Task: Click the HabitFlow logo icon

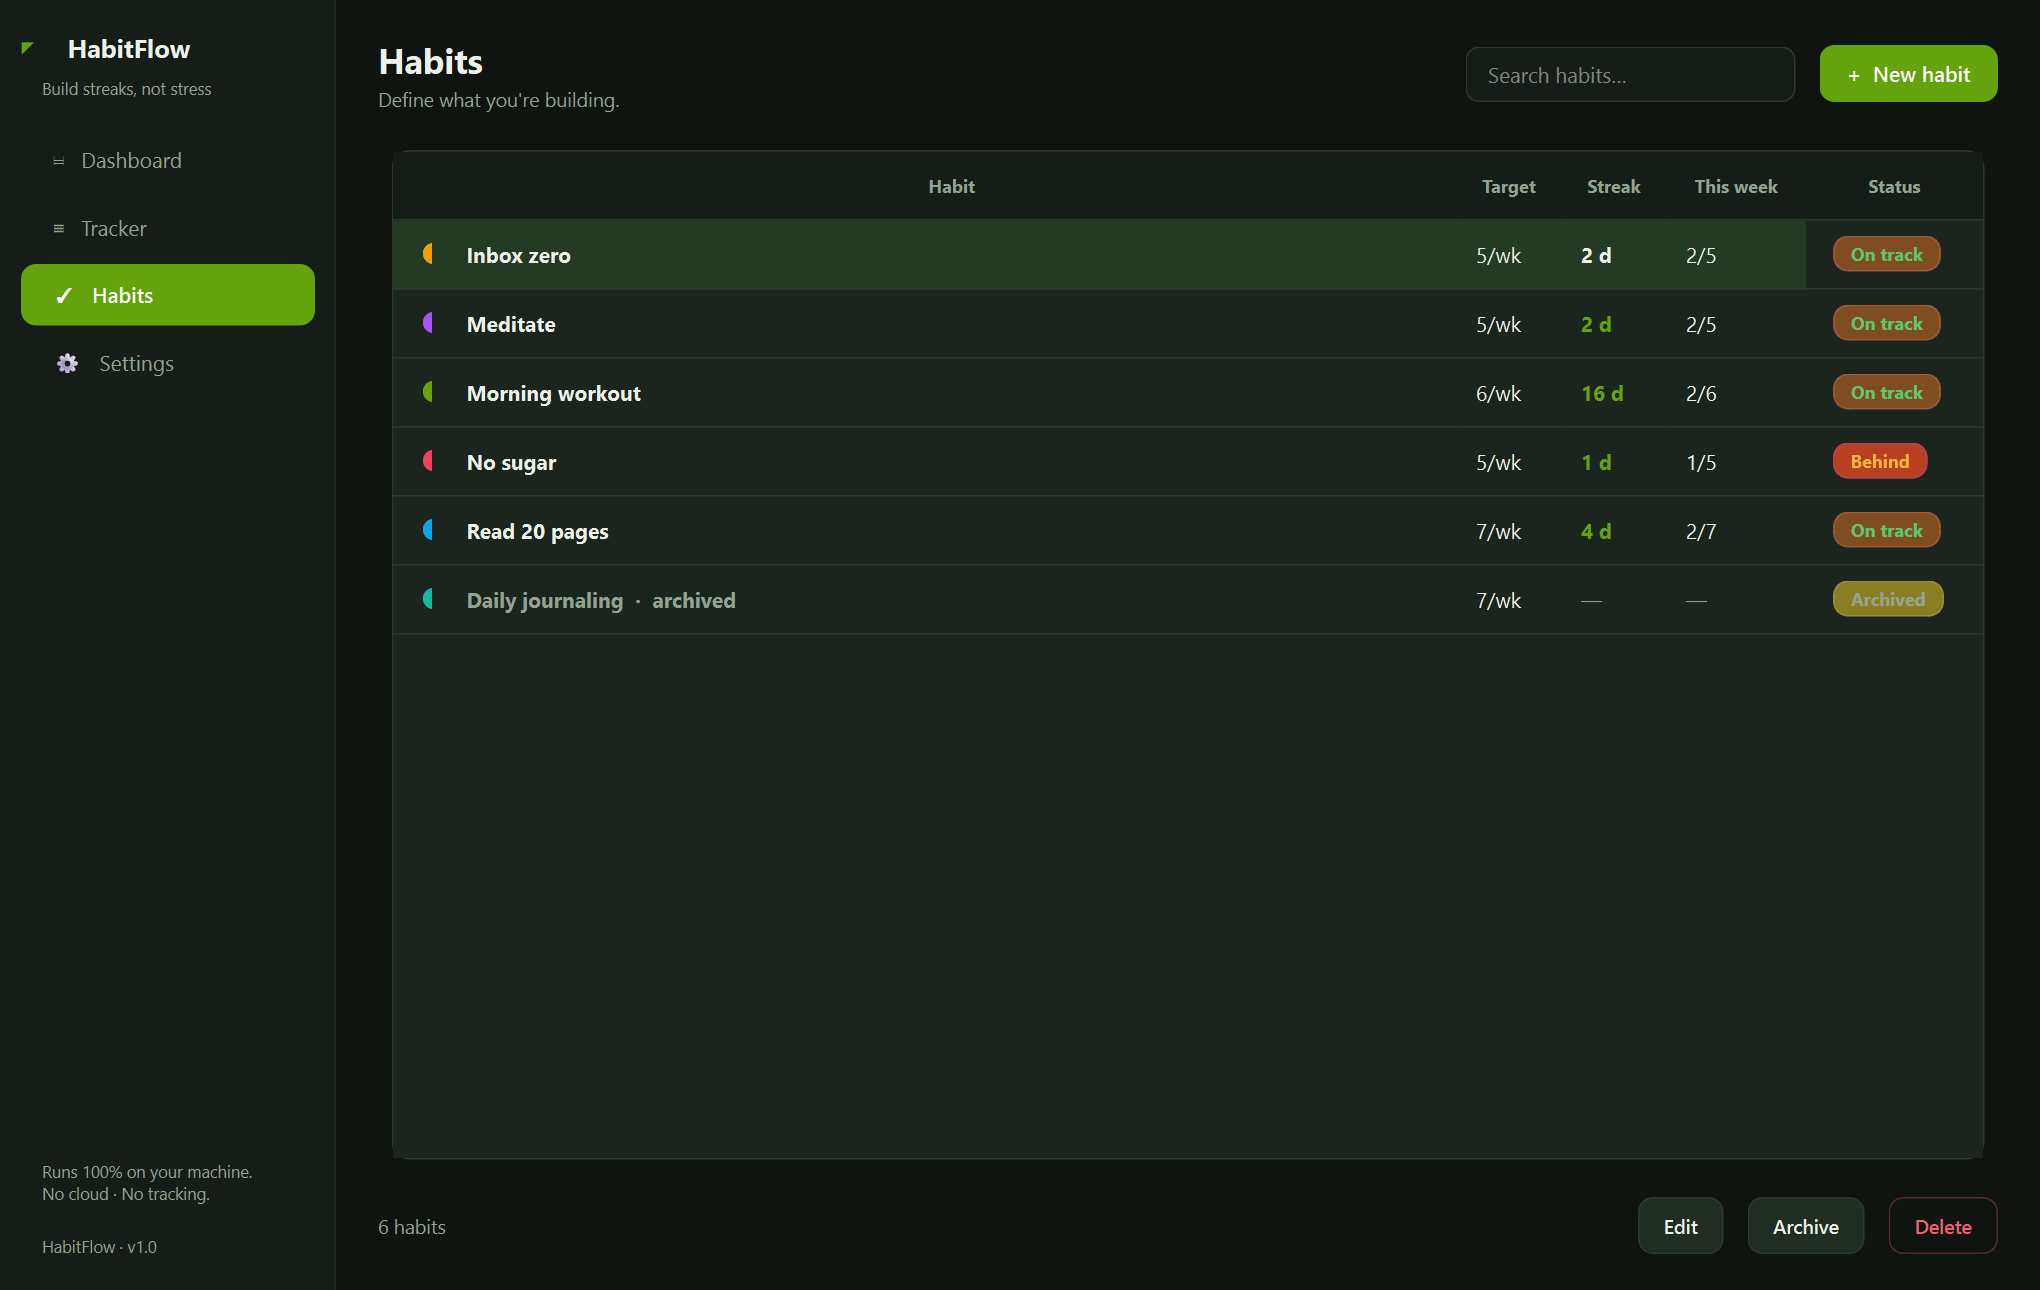Action: coord(28,48)
